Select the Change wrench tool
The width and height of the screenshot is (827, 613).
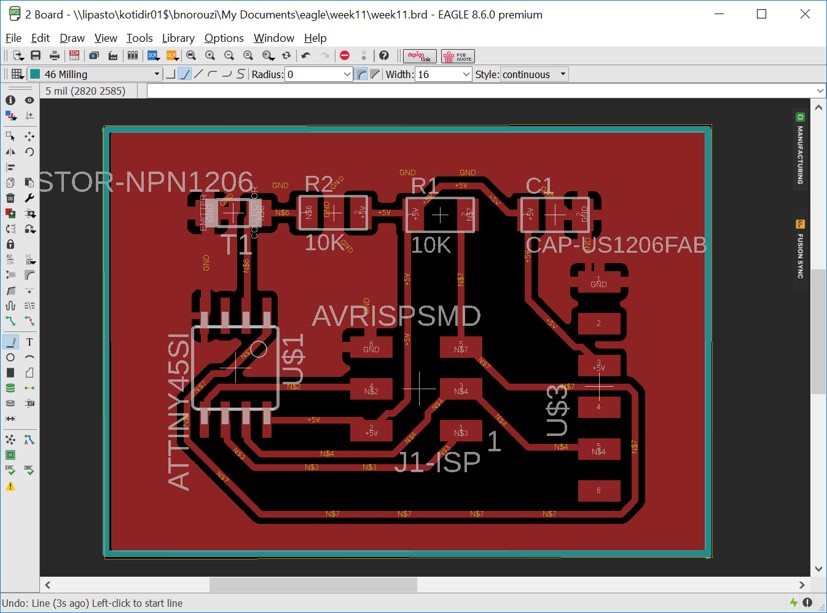point(30,198)
